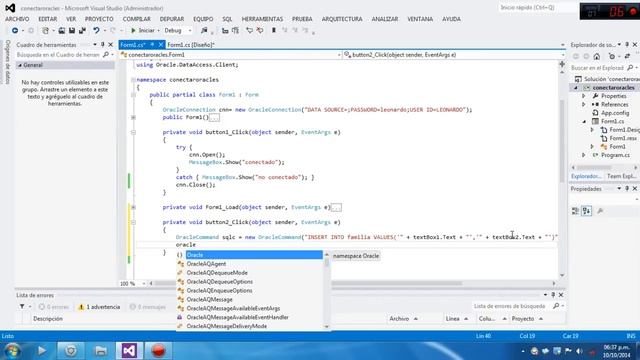Viewport: 640px width, 360px height.
Task: Click the Home icon in Solution Explorer
Action: click(597, 56)
